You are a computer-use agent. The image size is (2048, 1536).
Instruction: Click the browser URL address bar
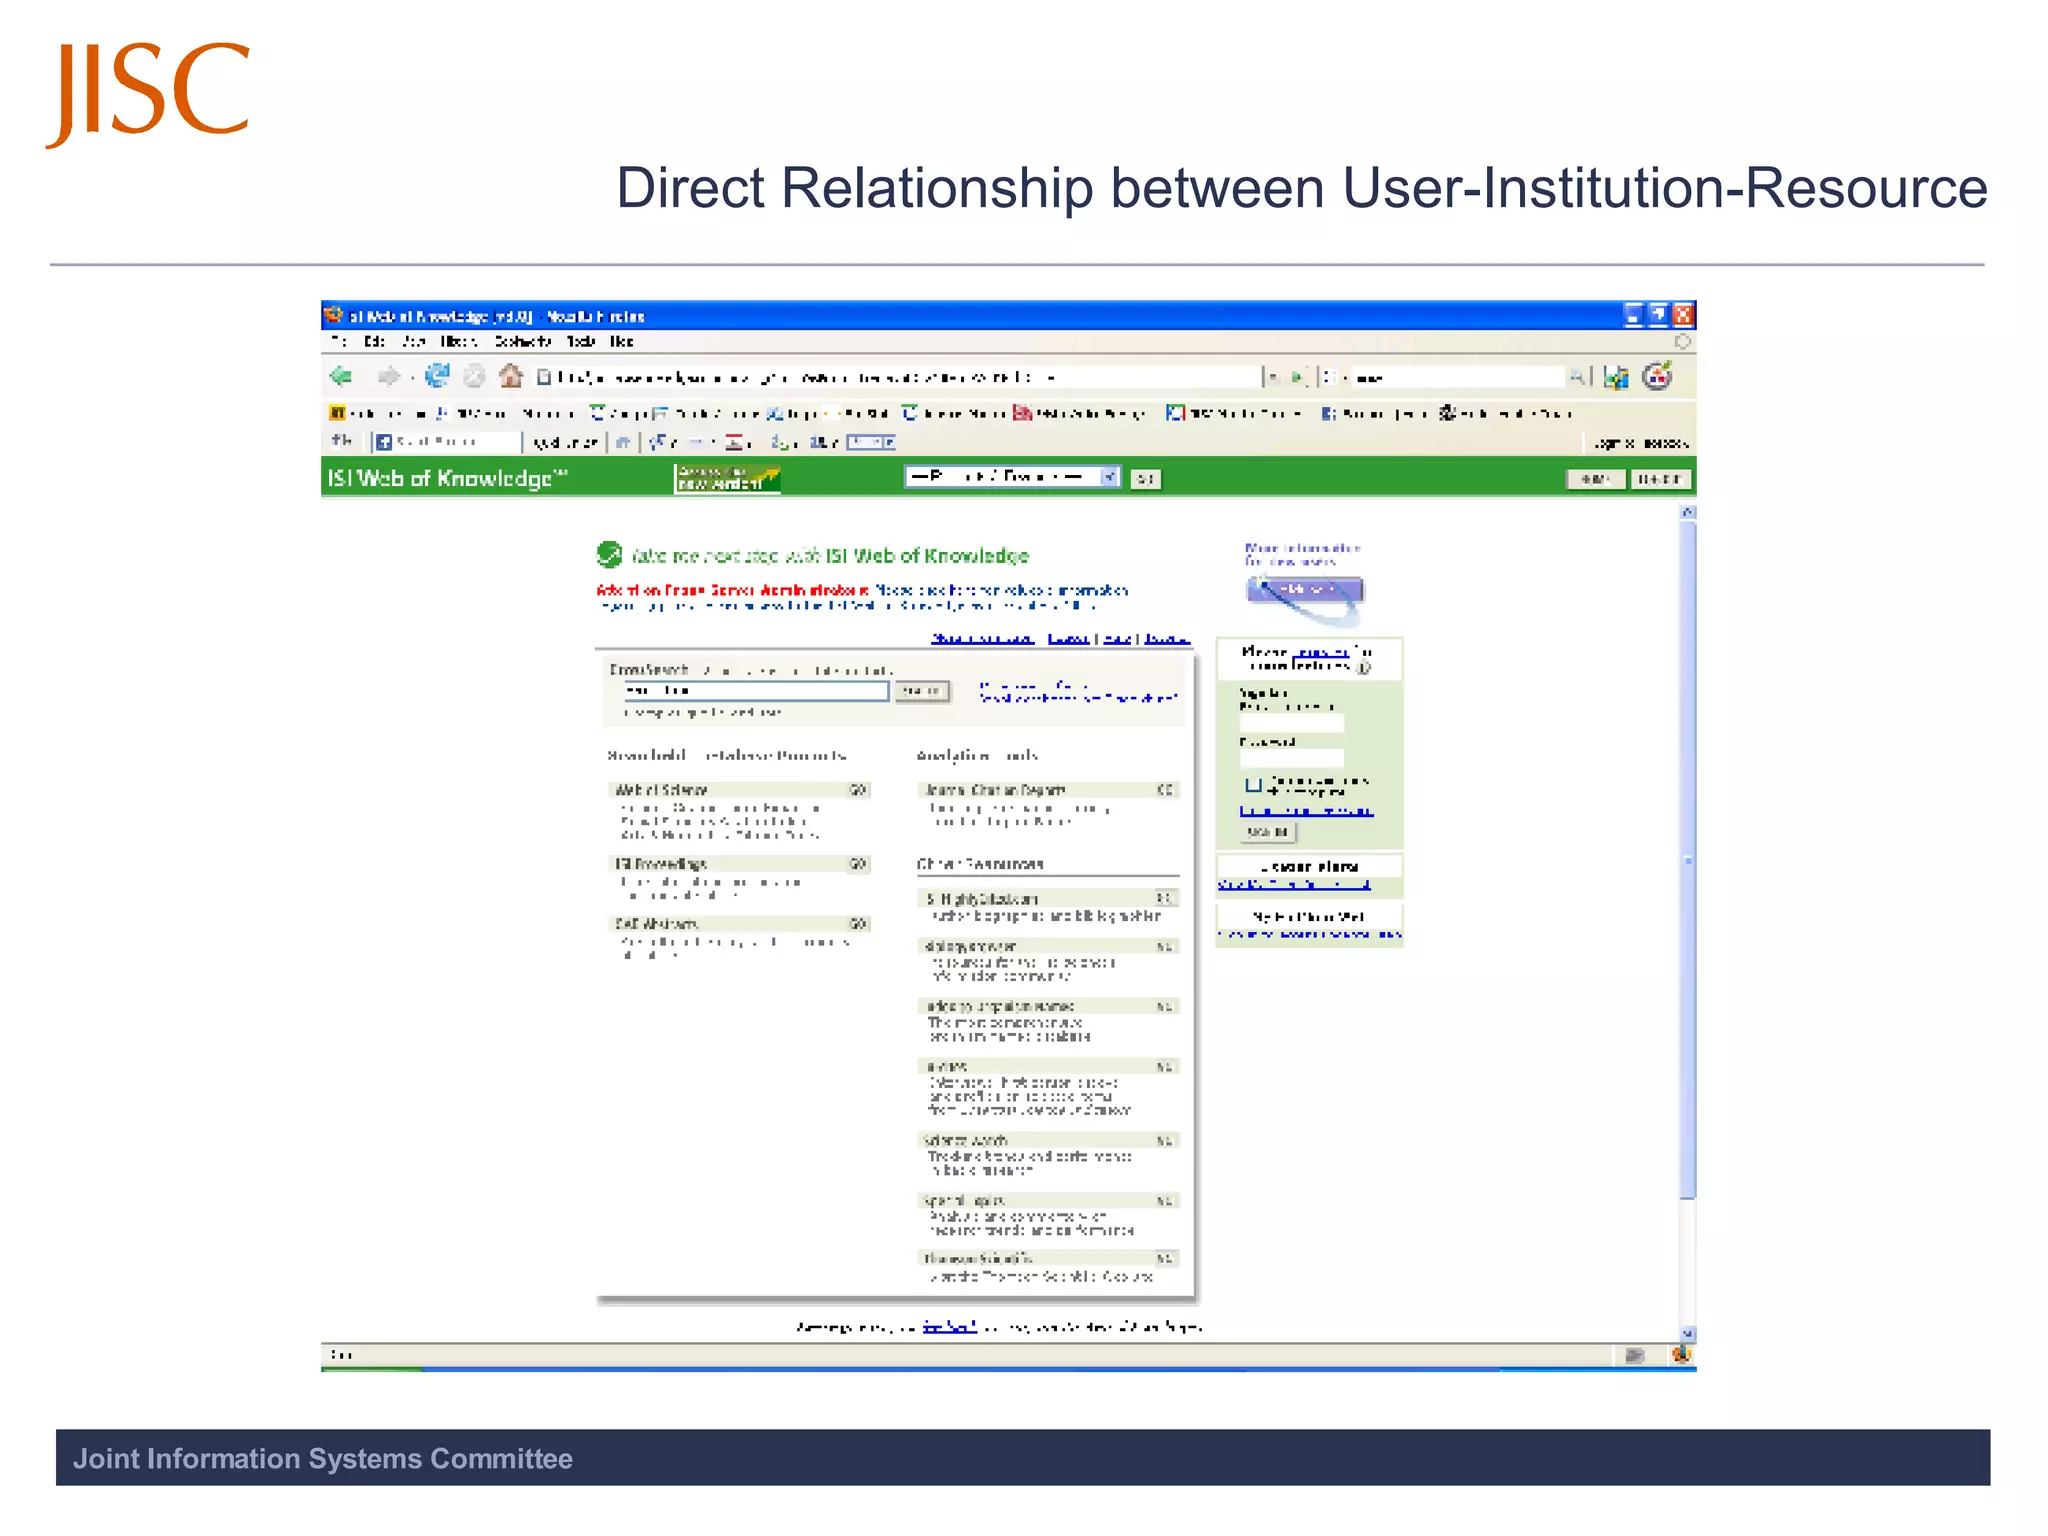899,377
